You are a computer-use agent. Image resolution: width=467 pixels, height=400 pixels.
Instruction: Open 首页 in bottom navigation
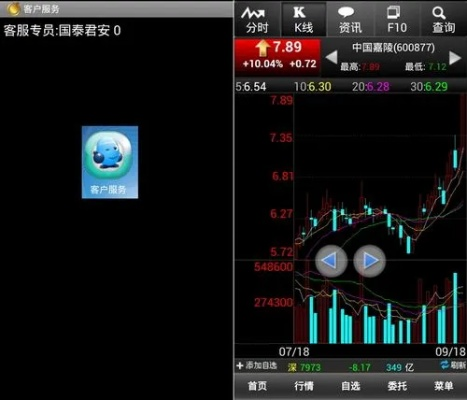click(257, 386)
